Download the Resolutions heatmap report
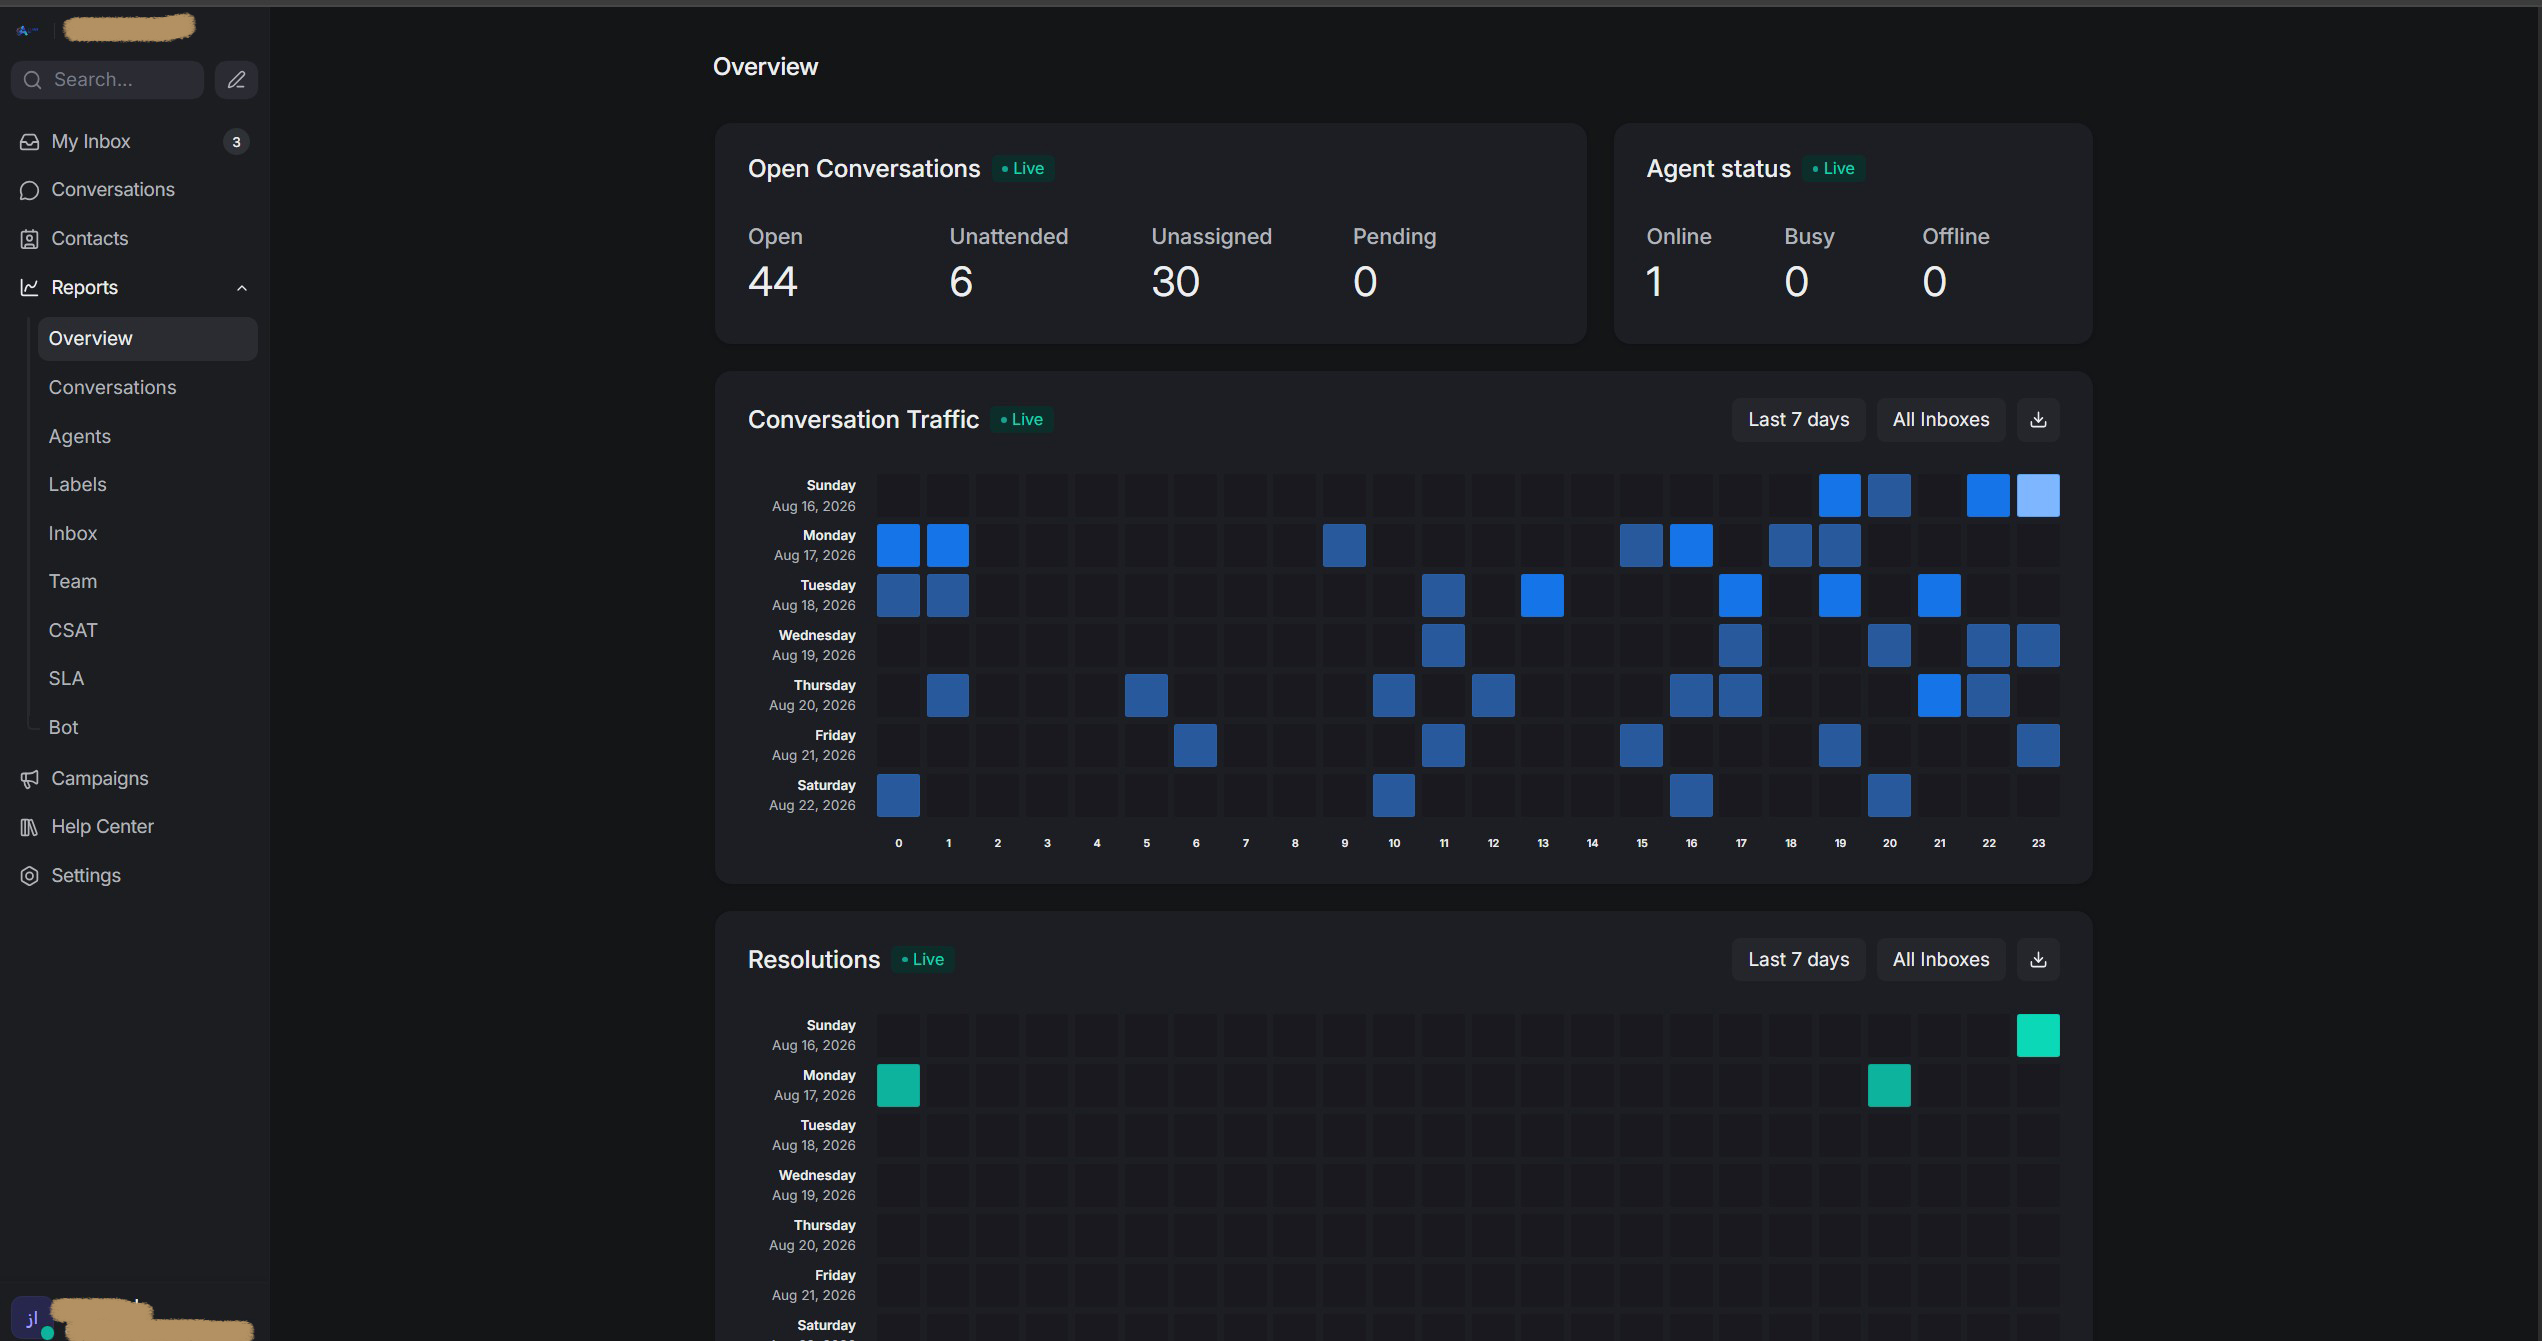 2038,960
